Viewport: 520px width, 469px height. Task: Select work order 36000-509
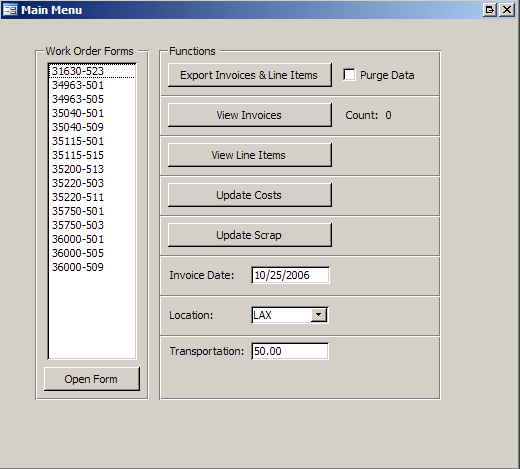92,267
